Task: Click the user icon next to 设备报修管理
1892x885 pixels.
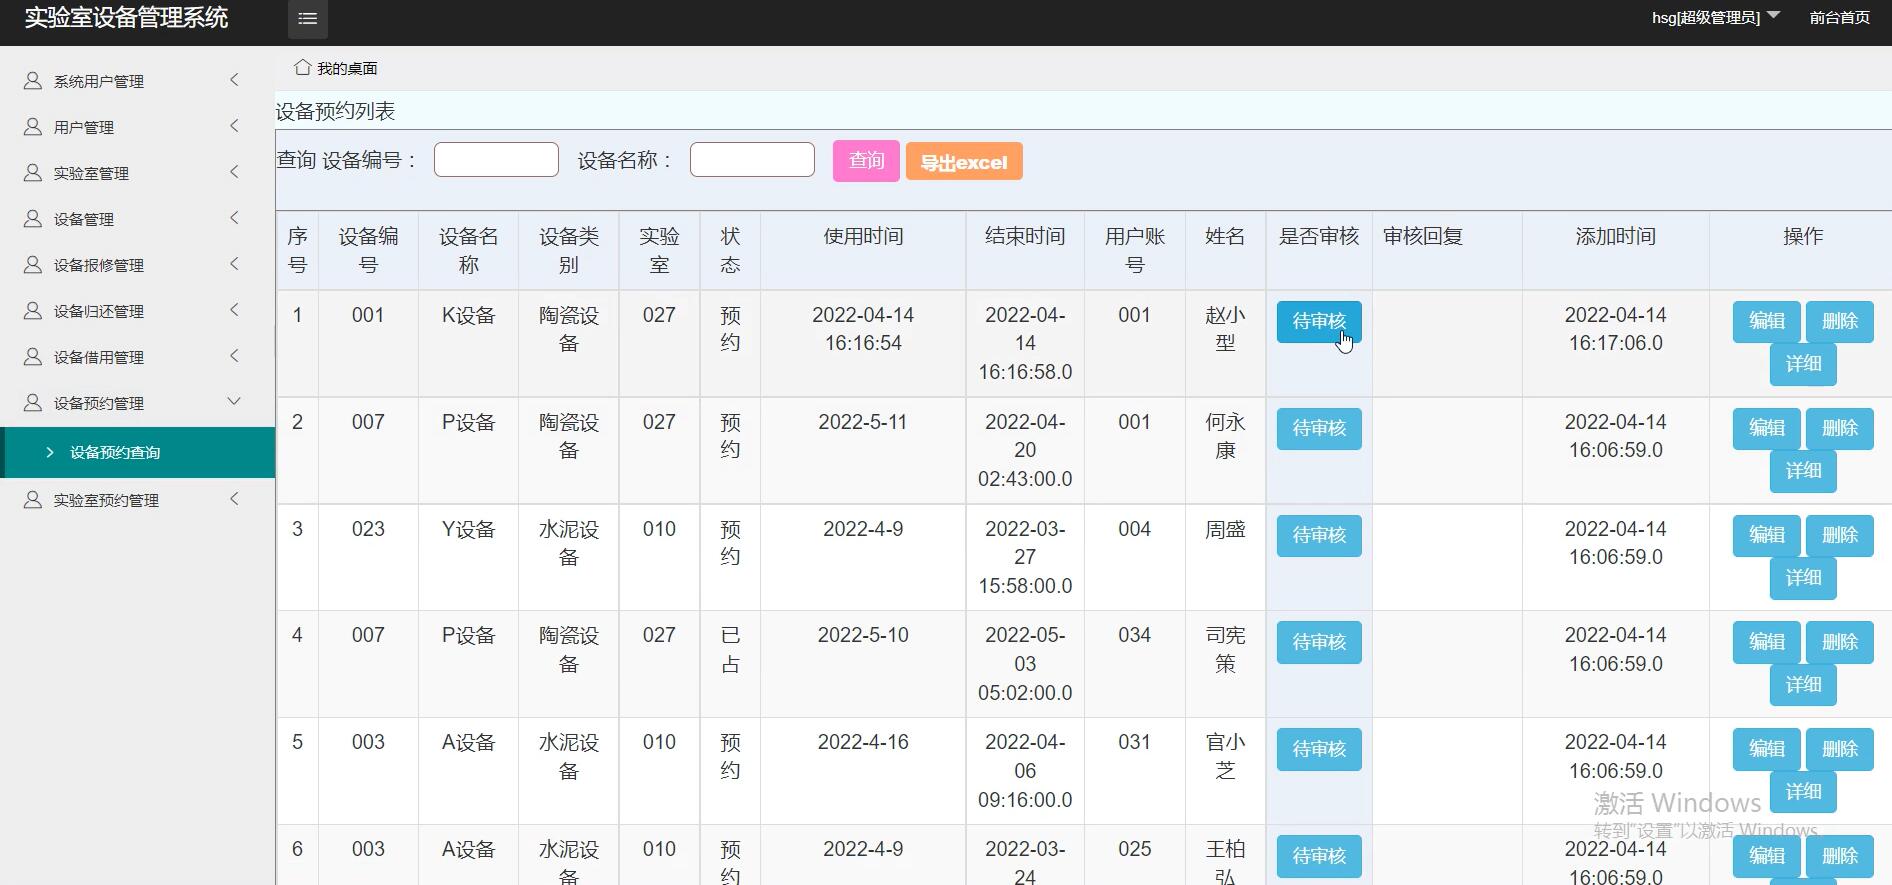Action: (33, 264)
